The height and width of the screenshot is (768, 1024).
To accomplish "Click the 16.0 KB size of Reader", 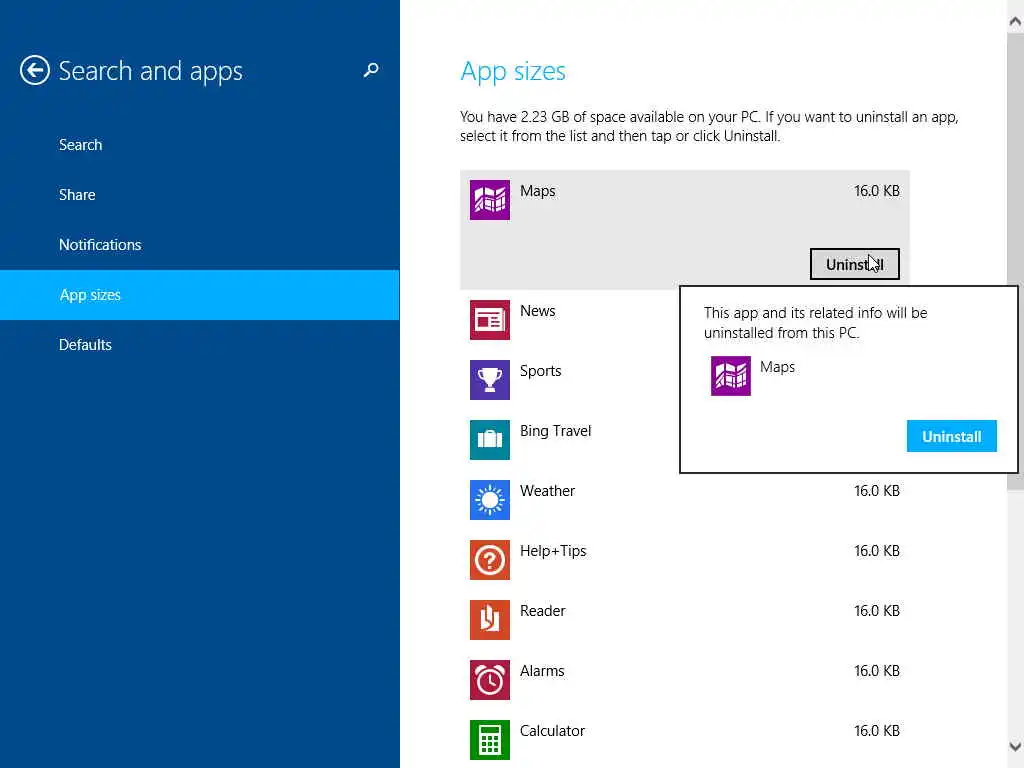I will (x=877, y=611).
